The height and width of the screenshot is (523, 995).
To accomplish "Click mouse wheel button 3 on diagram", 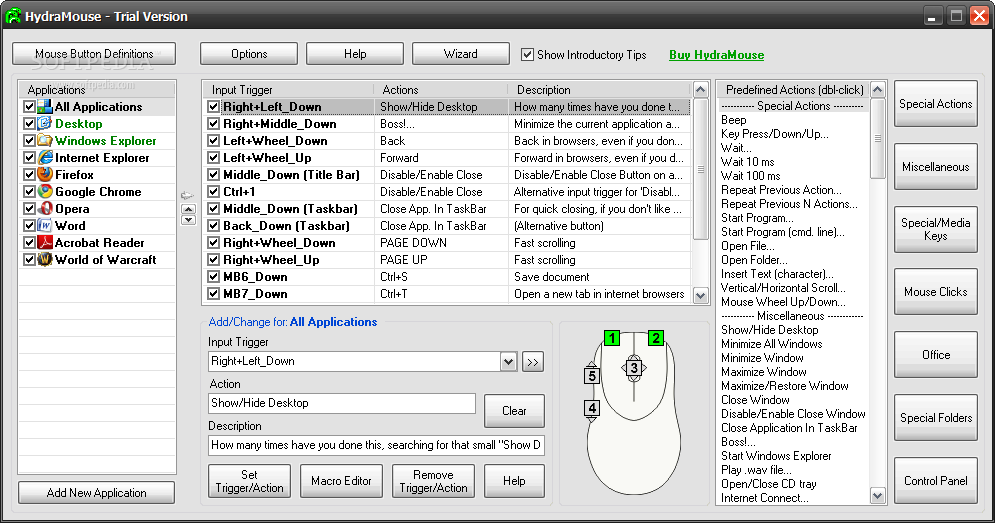I will tap(633, 368).
